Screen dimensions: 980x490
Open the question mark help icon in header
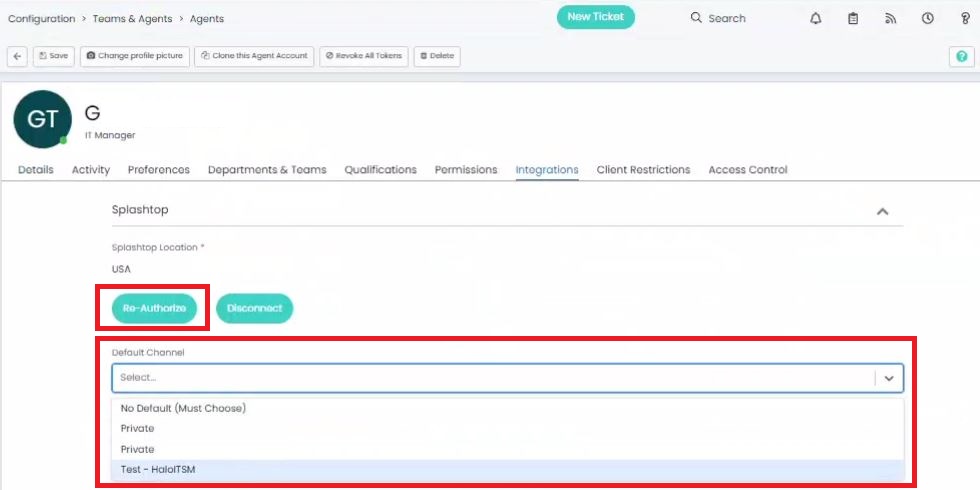(x=965, y=19)
